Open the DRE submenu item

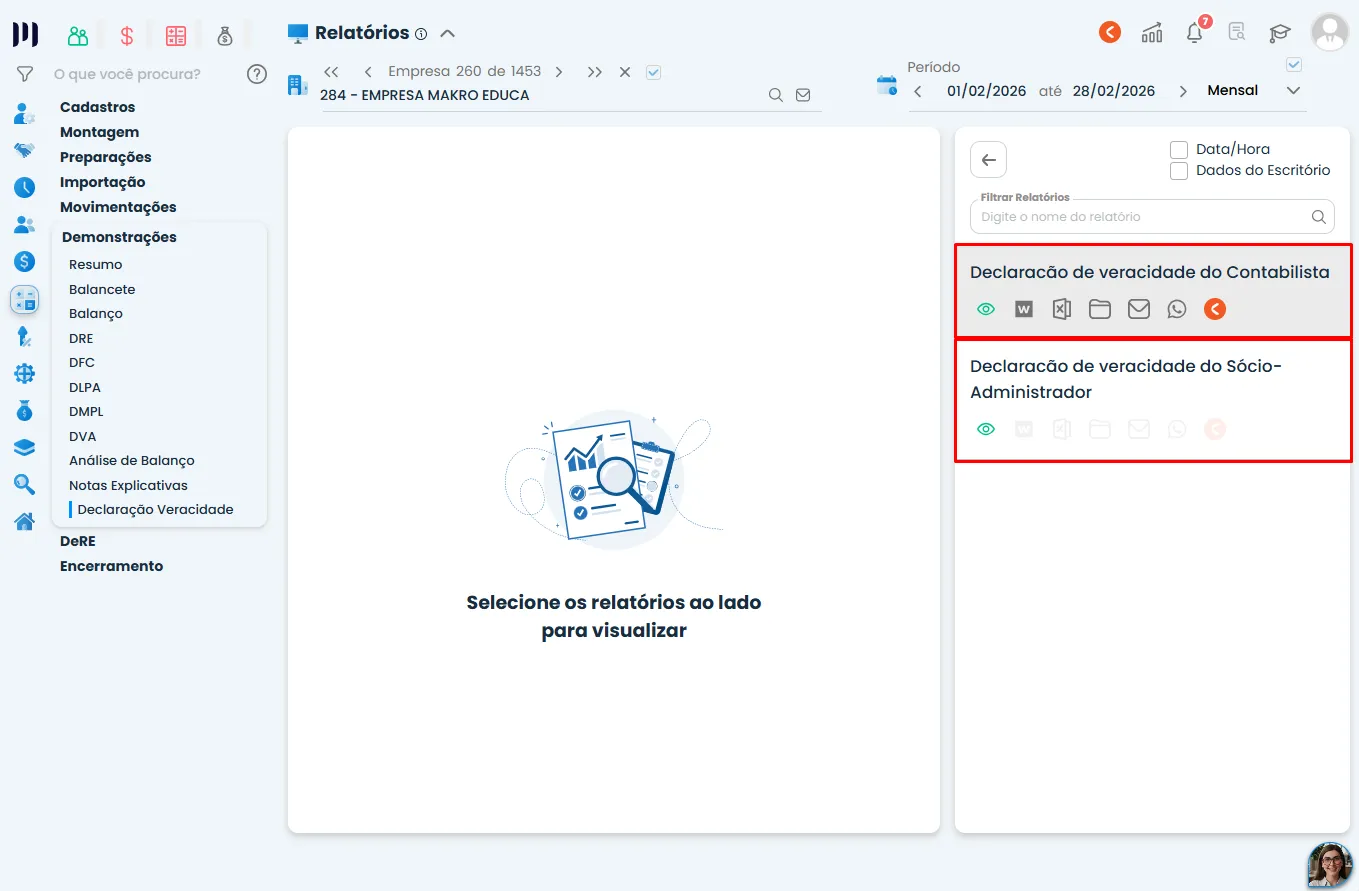tap(81, 338)
